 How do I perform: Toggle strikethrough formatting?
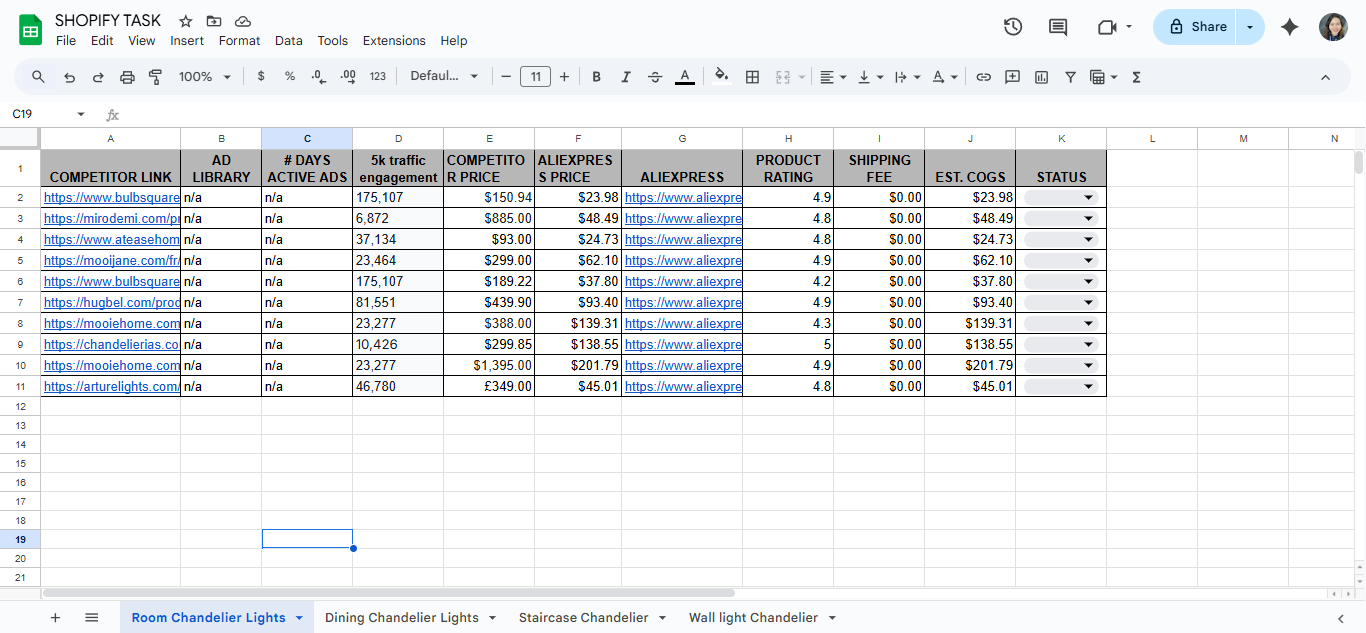655,77
